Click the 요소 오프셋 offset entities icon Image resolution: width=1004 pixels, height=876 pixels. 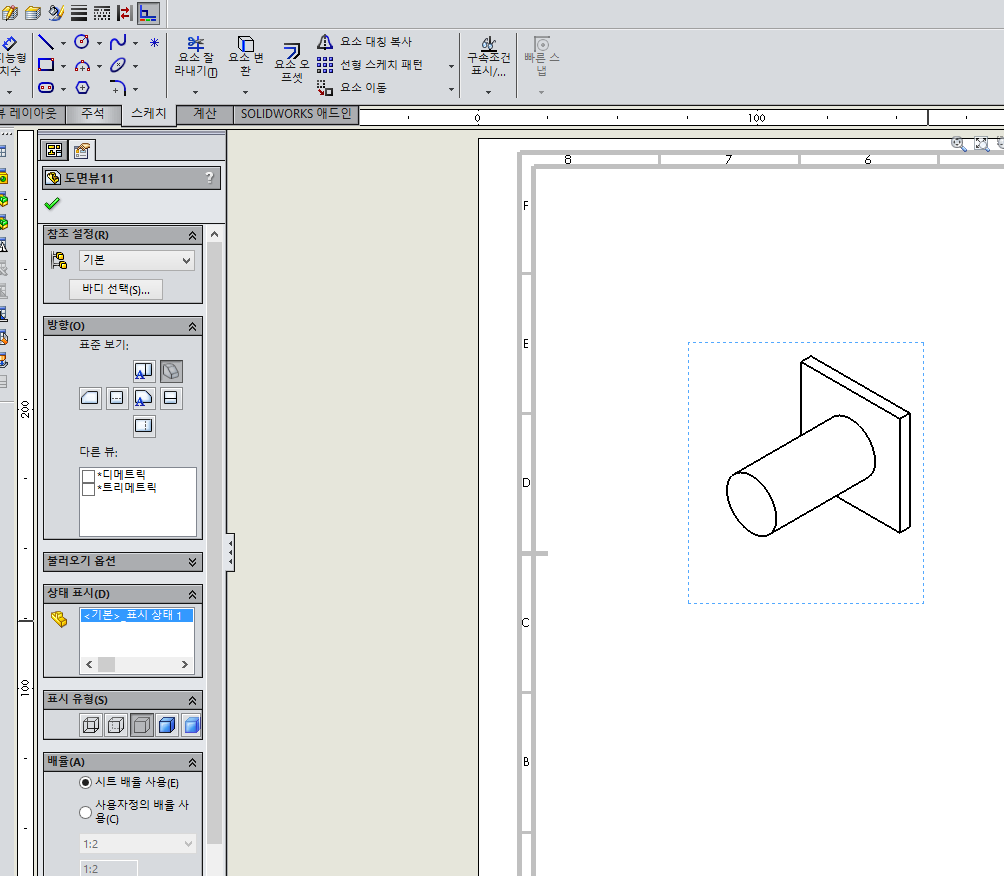coord(292,63)
